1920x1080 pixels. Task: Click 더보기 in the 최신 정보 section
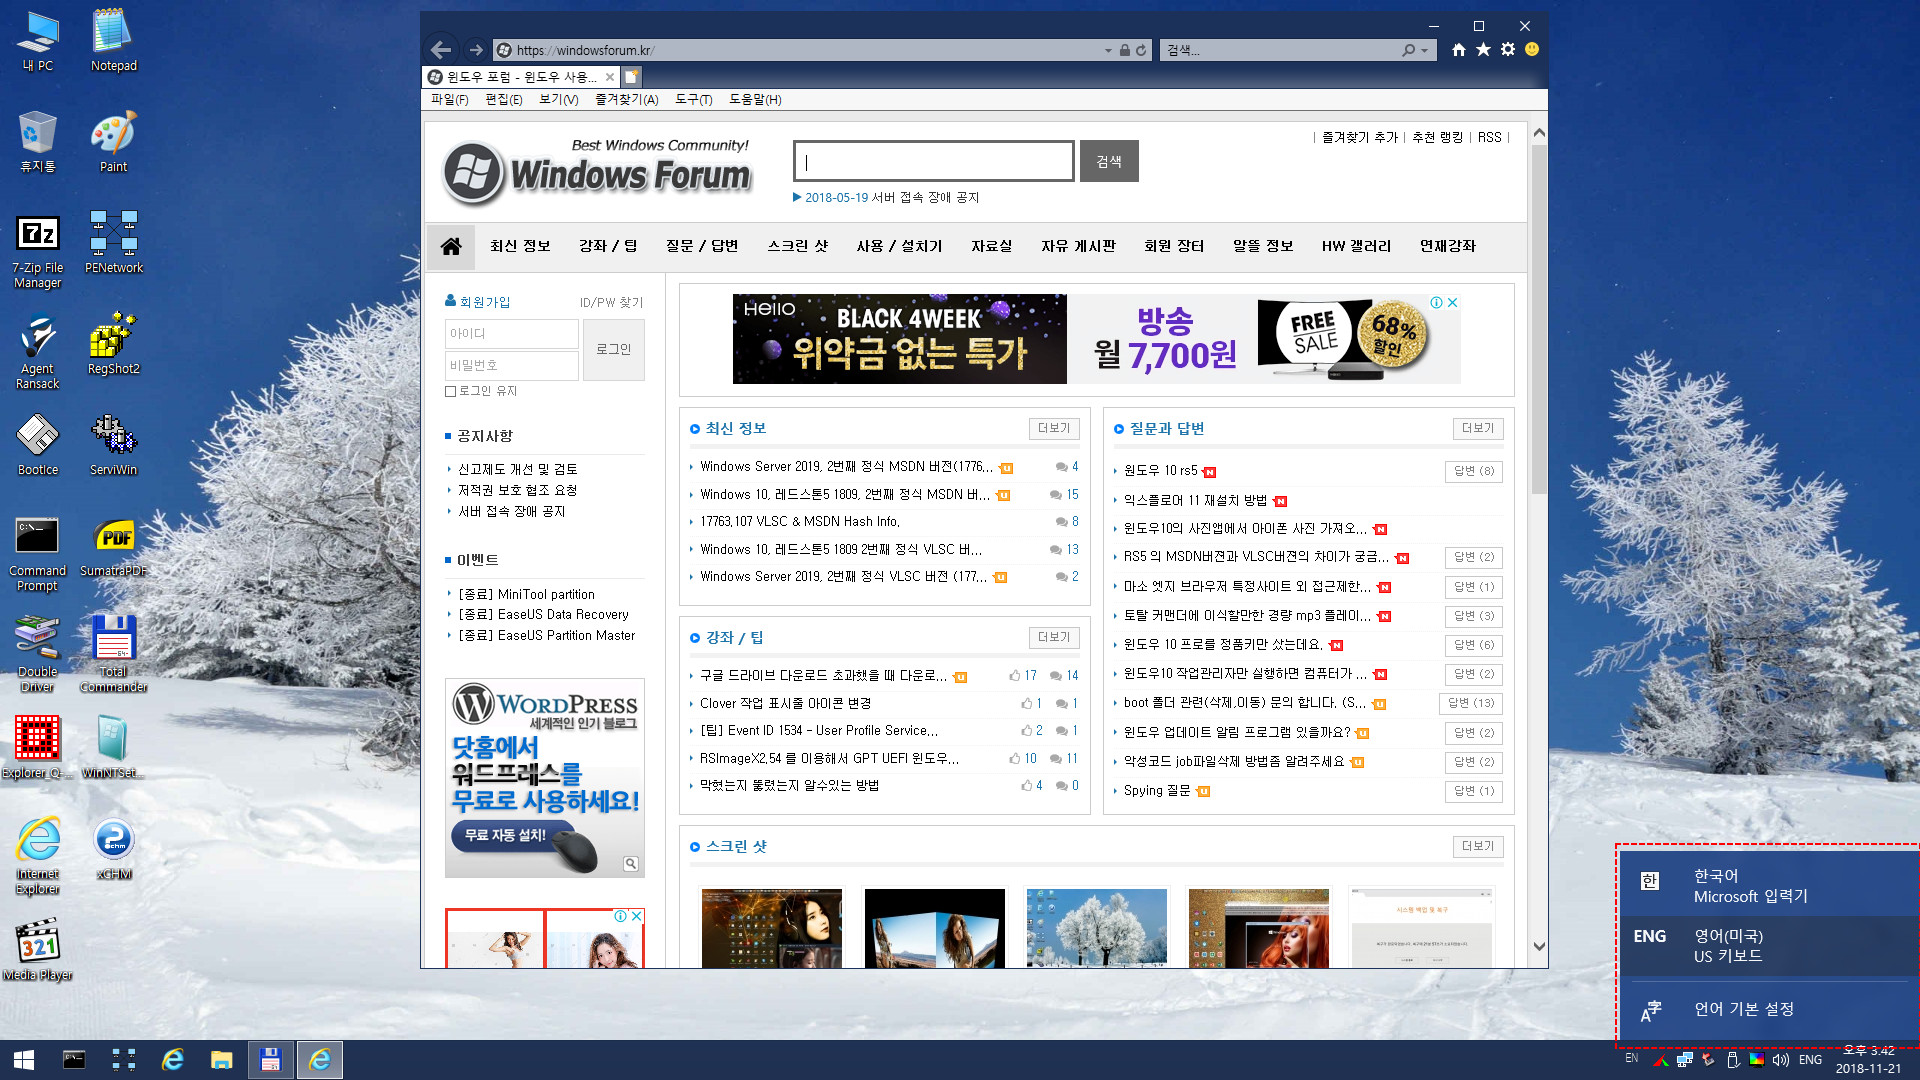tap(1054, 428)
